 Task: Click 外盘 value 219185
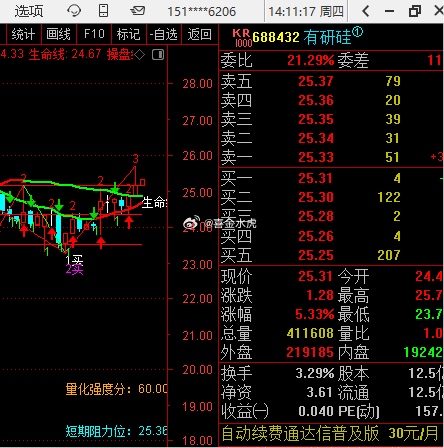coord(310,352)
